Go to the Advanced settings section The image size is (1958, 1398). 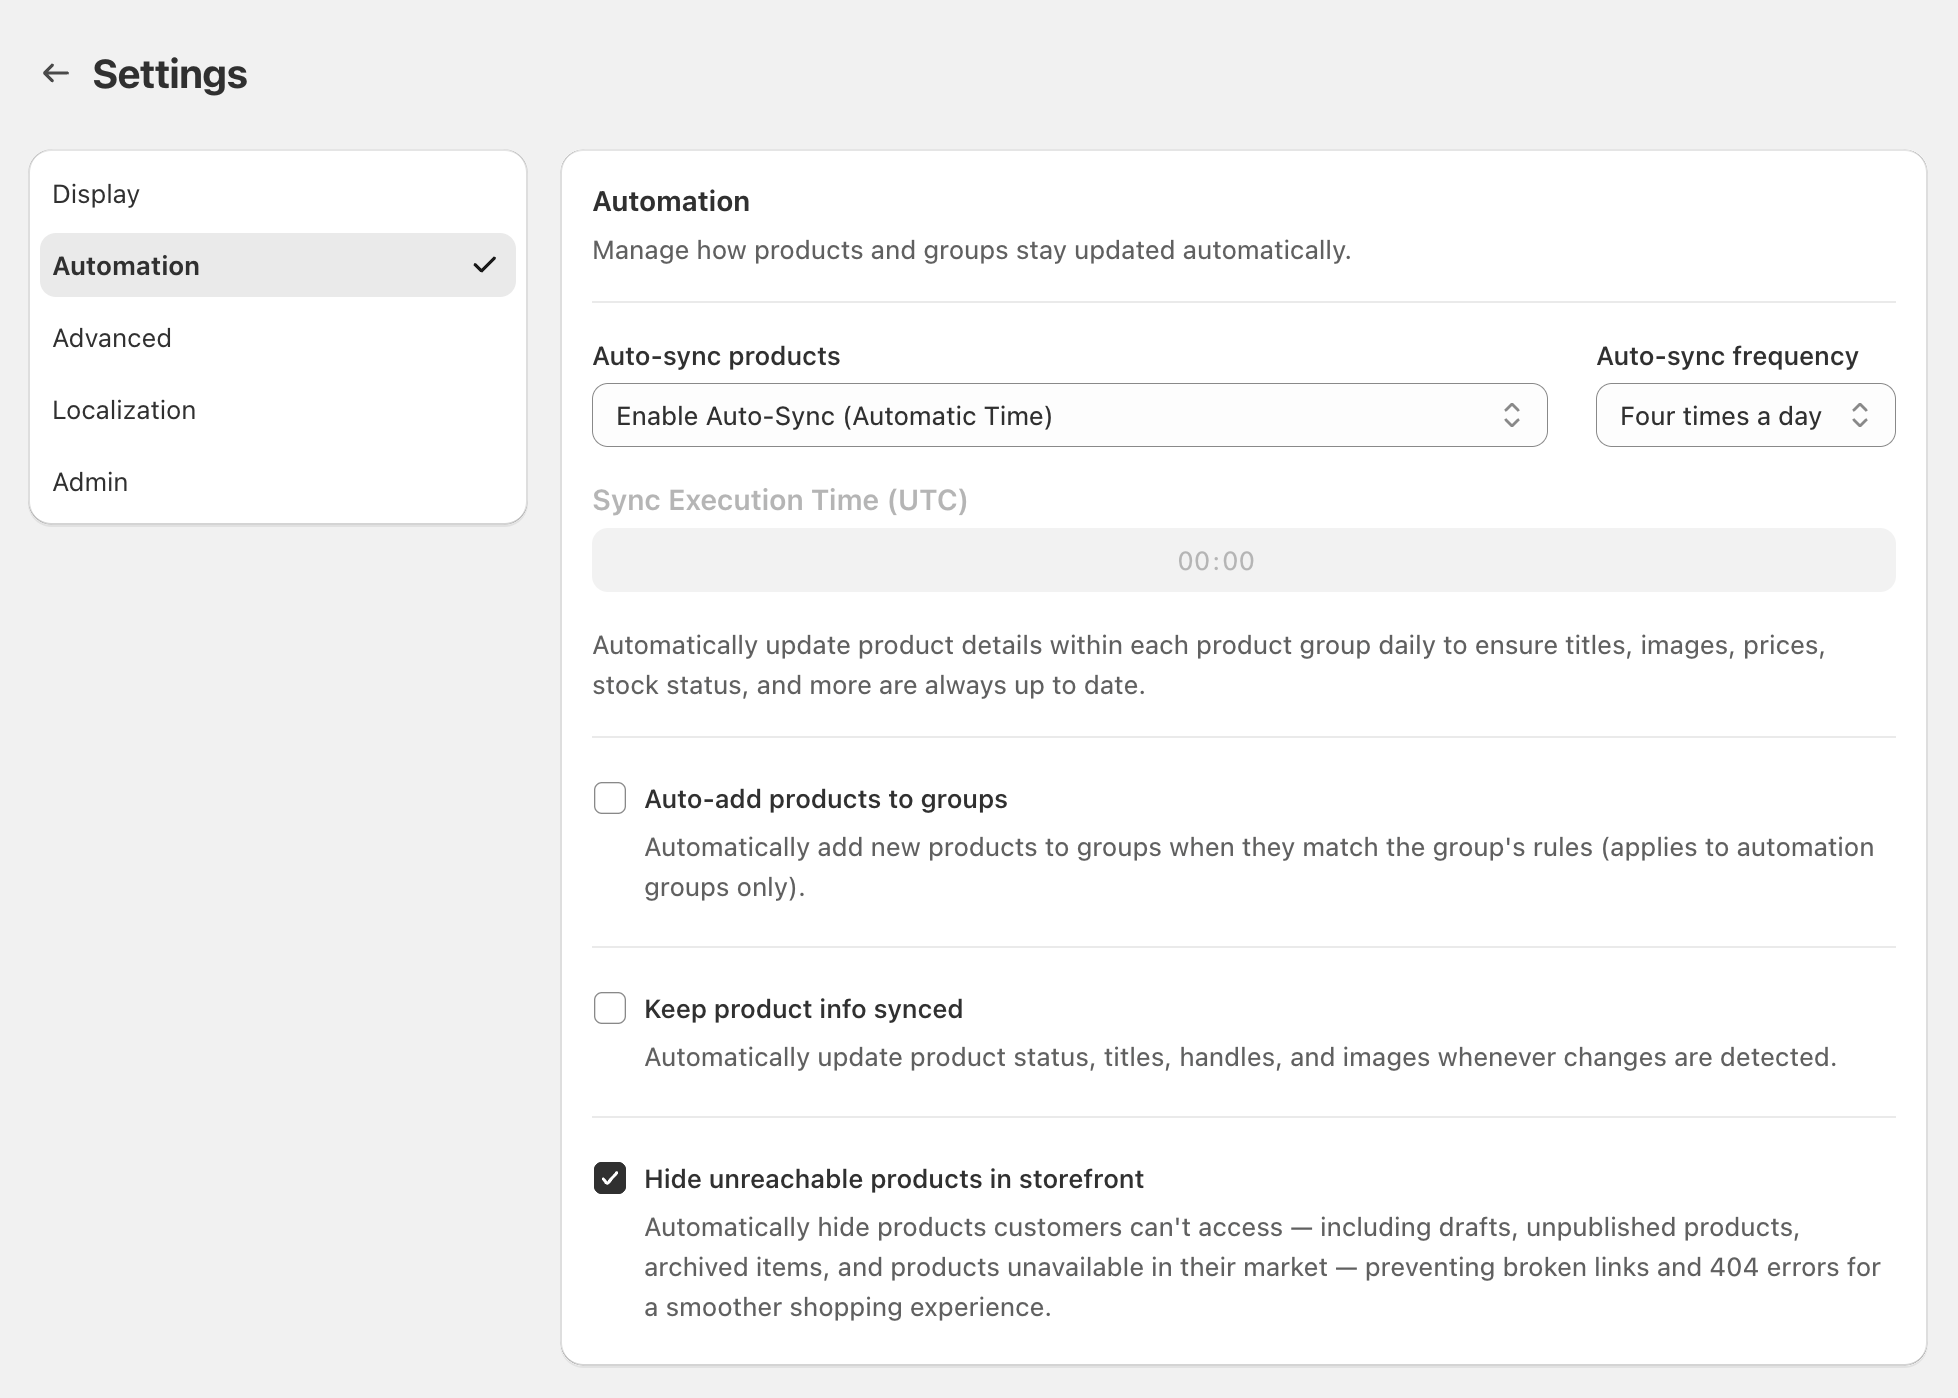click(x=112, y=338)
